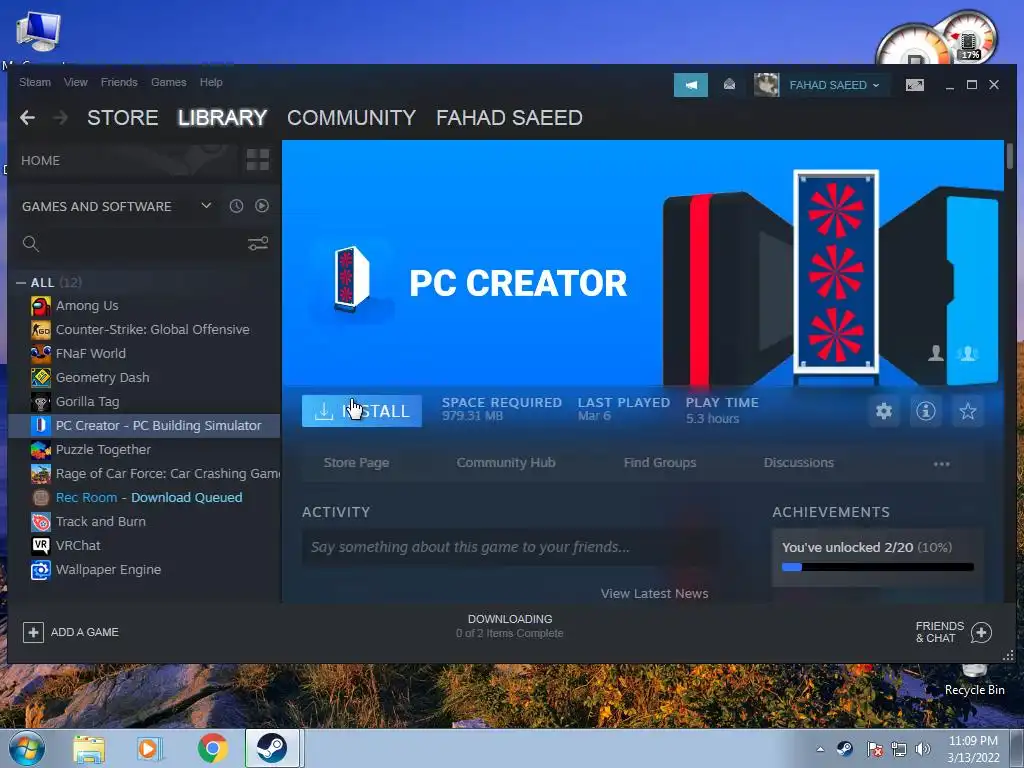1024x768 pixels.
Task: Click the recent activity clock icon
Action: [236, 206]
